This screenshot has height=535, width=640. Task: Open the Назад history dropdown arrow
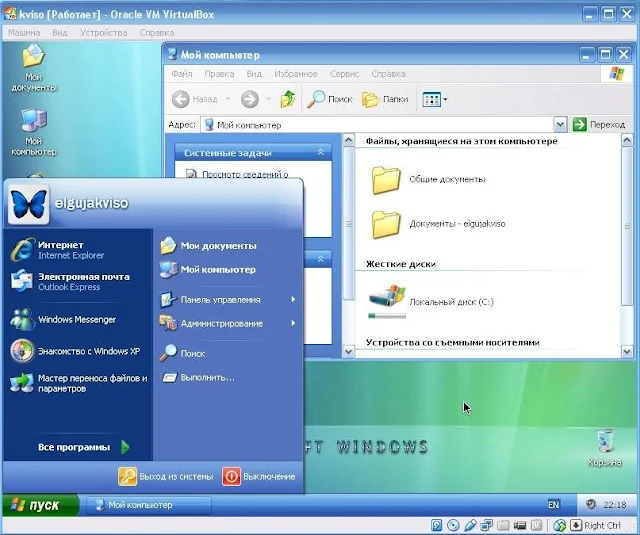point(228,99)
